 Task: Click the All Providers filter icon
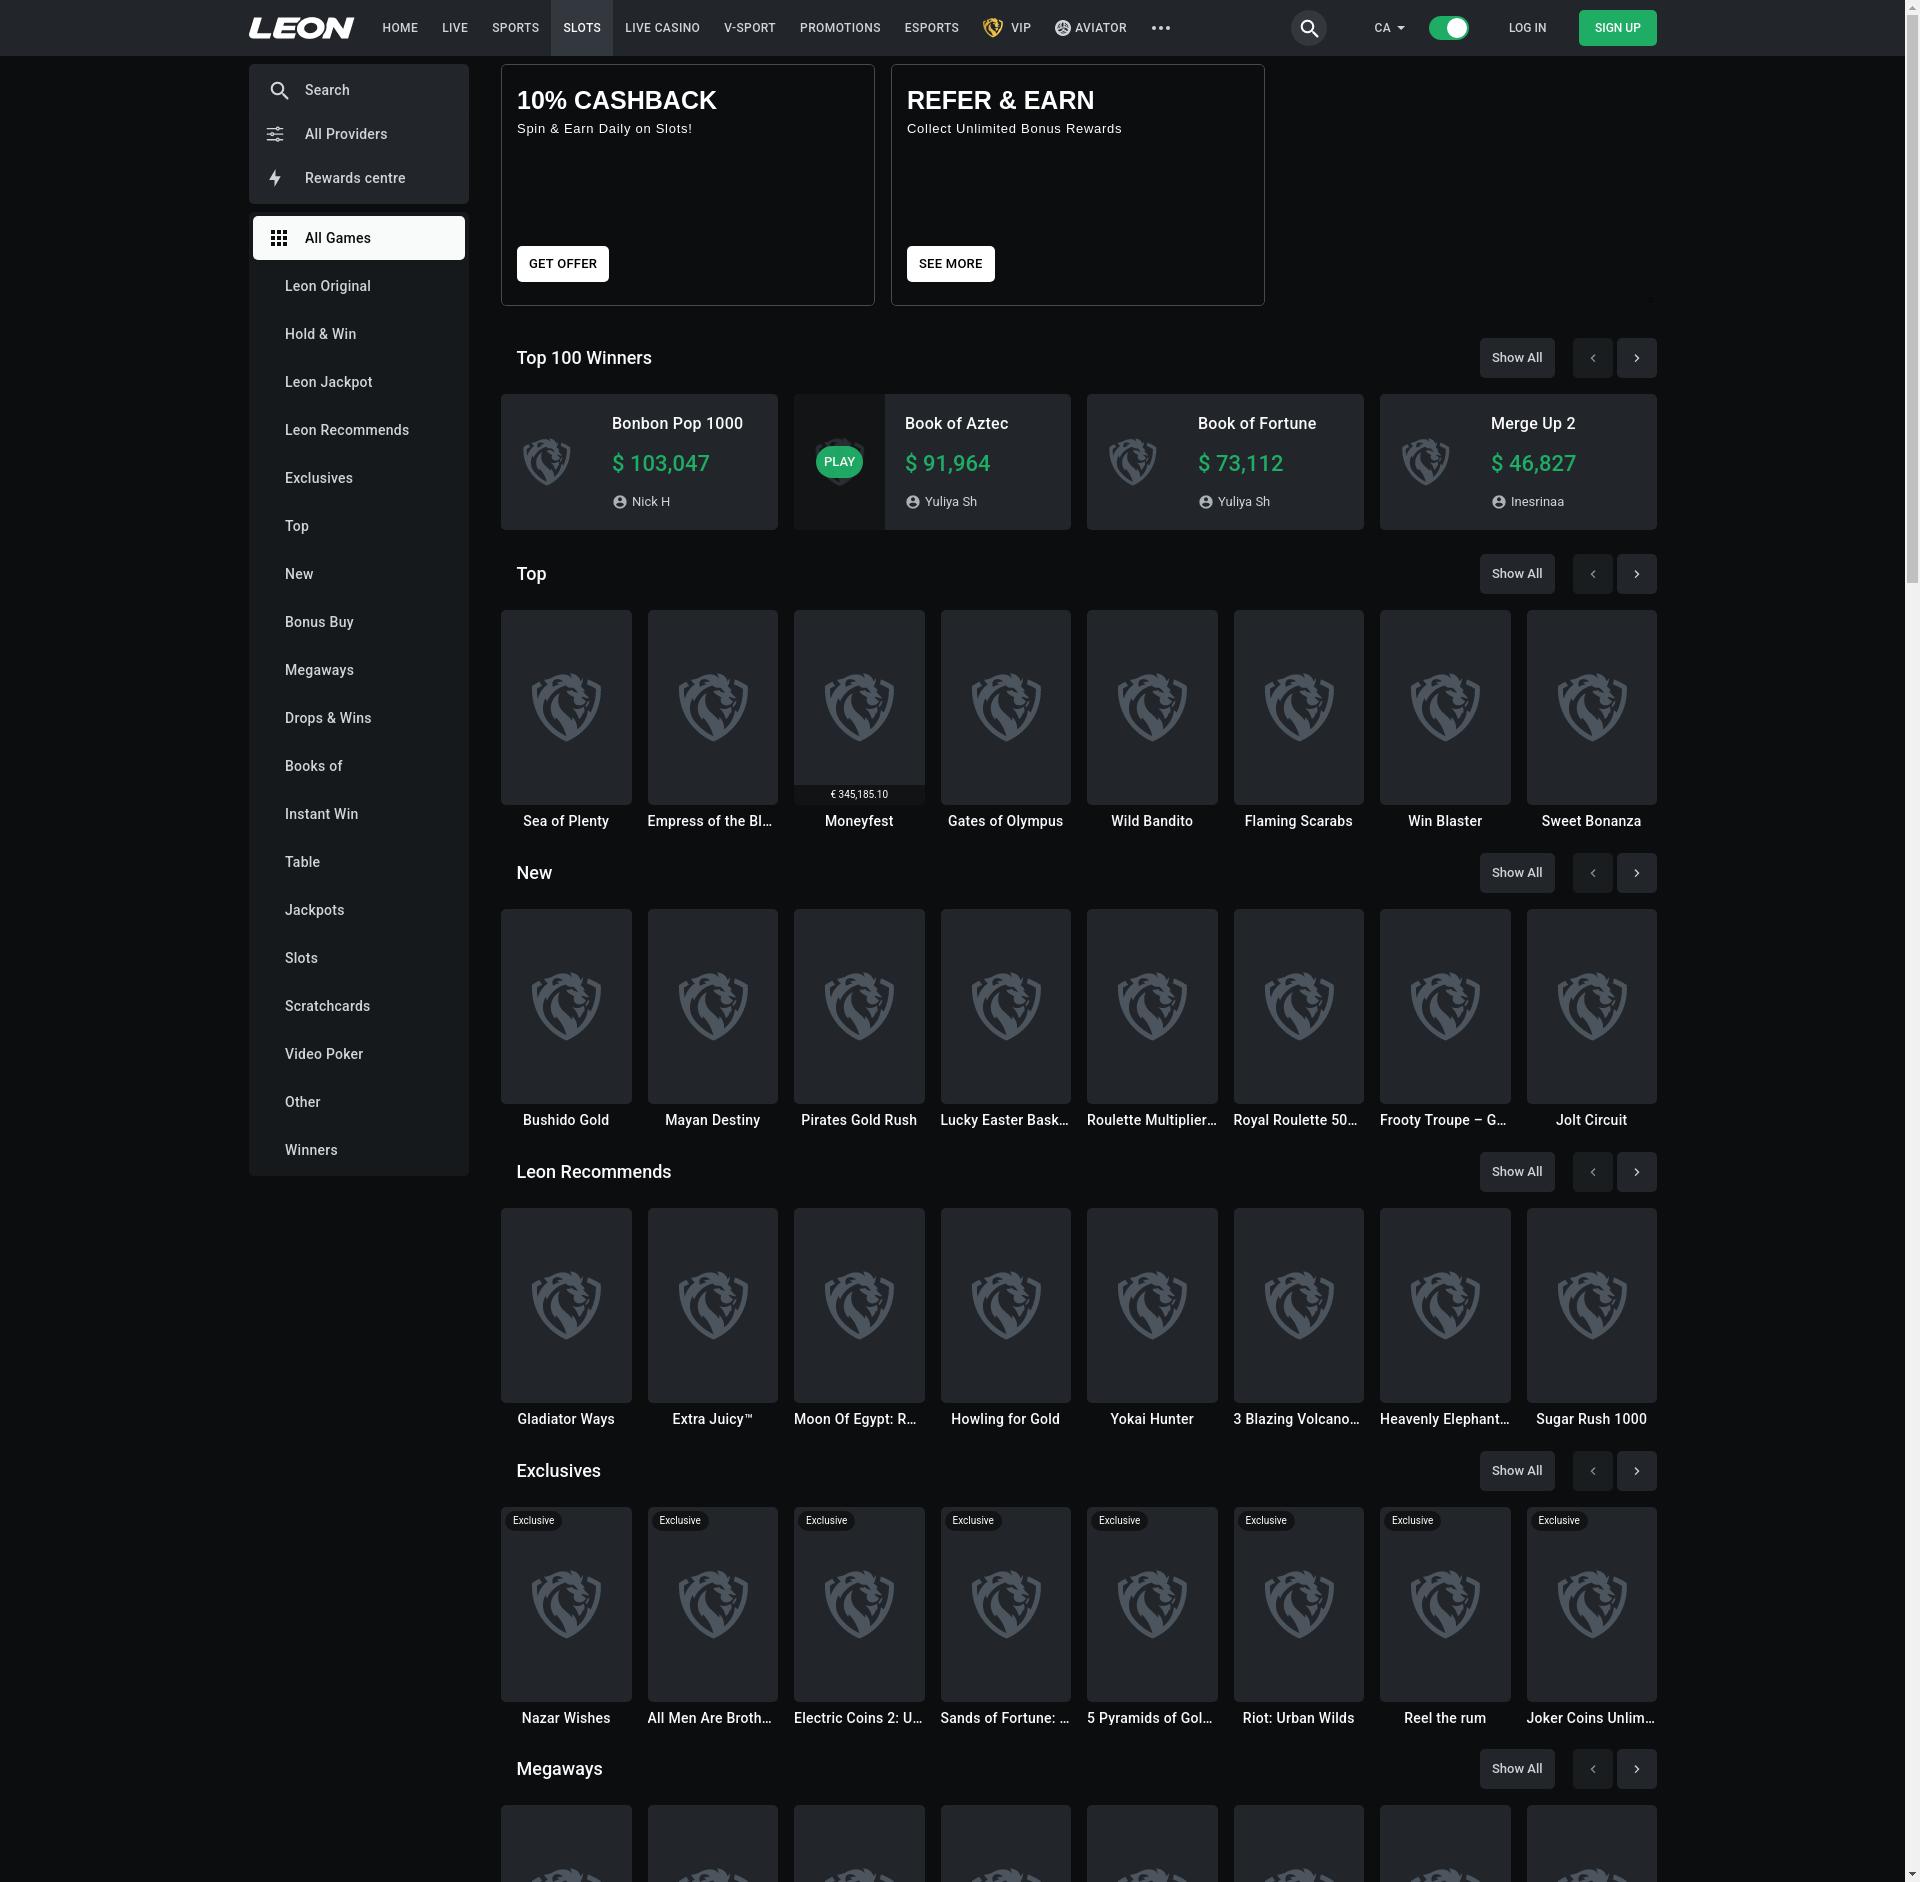point(275,134)
